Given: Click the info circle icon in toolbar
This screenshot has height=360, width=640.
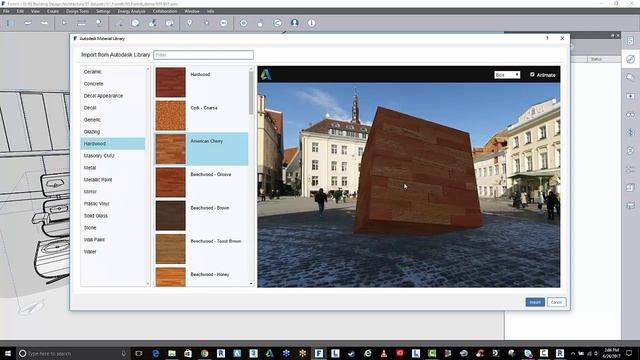Looking at the screenshot, I should [311, 23].
